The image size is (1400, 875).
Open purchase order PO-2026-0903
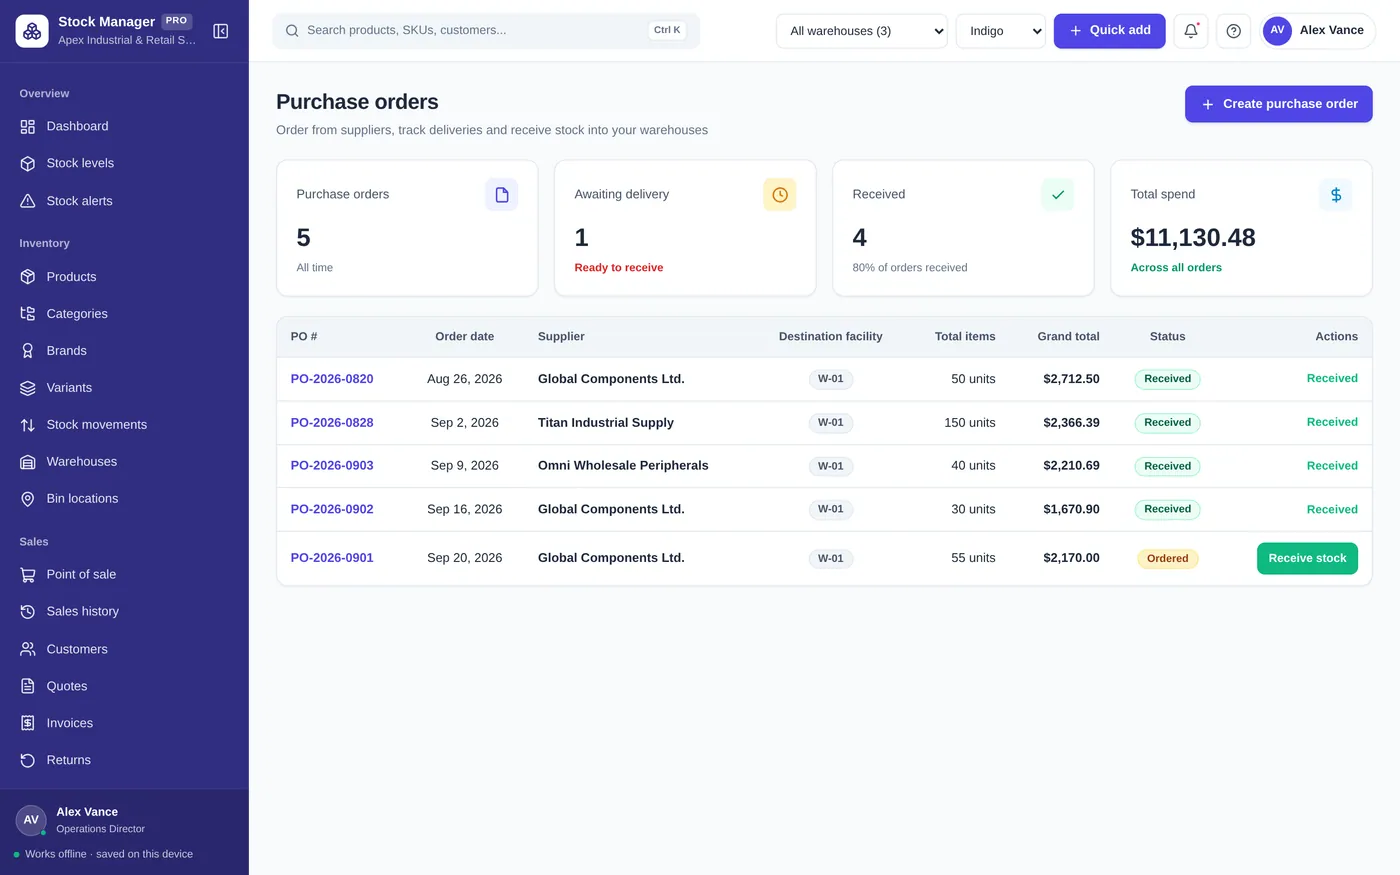coord(332,466)
